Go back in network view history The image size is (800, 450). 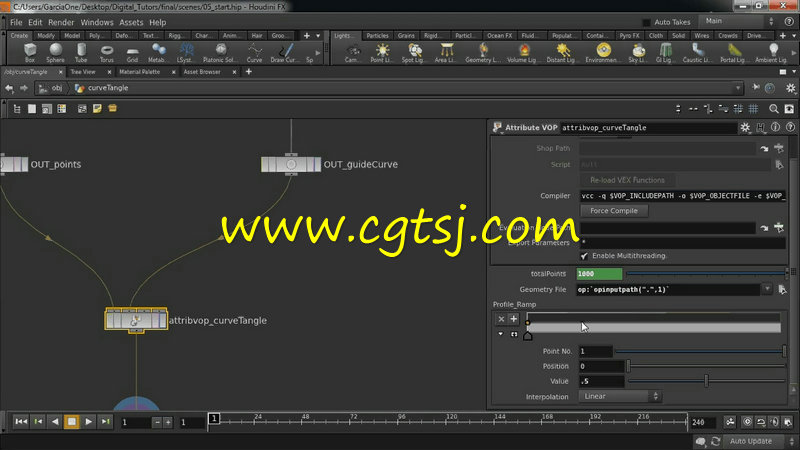pyautogui.click(x=9, y=88)
